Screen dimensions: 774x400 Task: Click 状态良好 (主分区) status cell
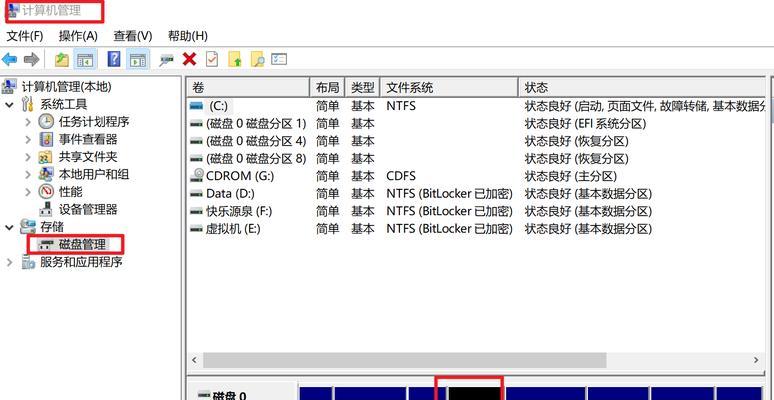pos(571,176)
